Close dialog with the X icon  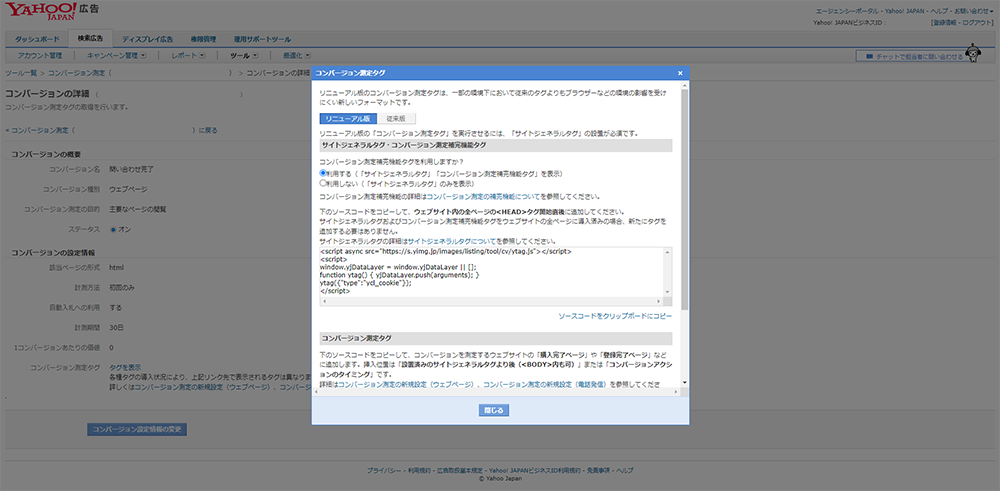pyautogui.click(x=680, y=73)
